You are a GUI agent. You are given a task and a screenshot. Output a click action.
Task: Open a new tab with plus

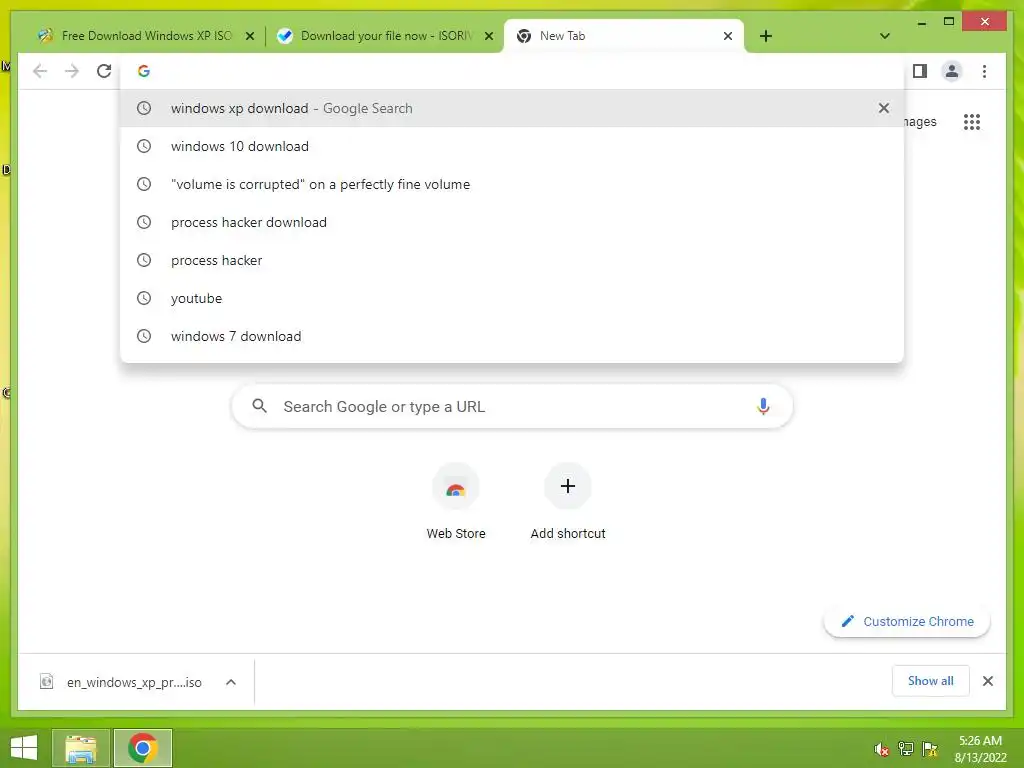(766, 36)
